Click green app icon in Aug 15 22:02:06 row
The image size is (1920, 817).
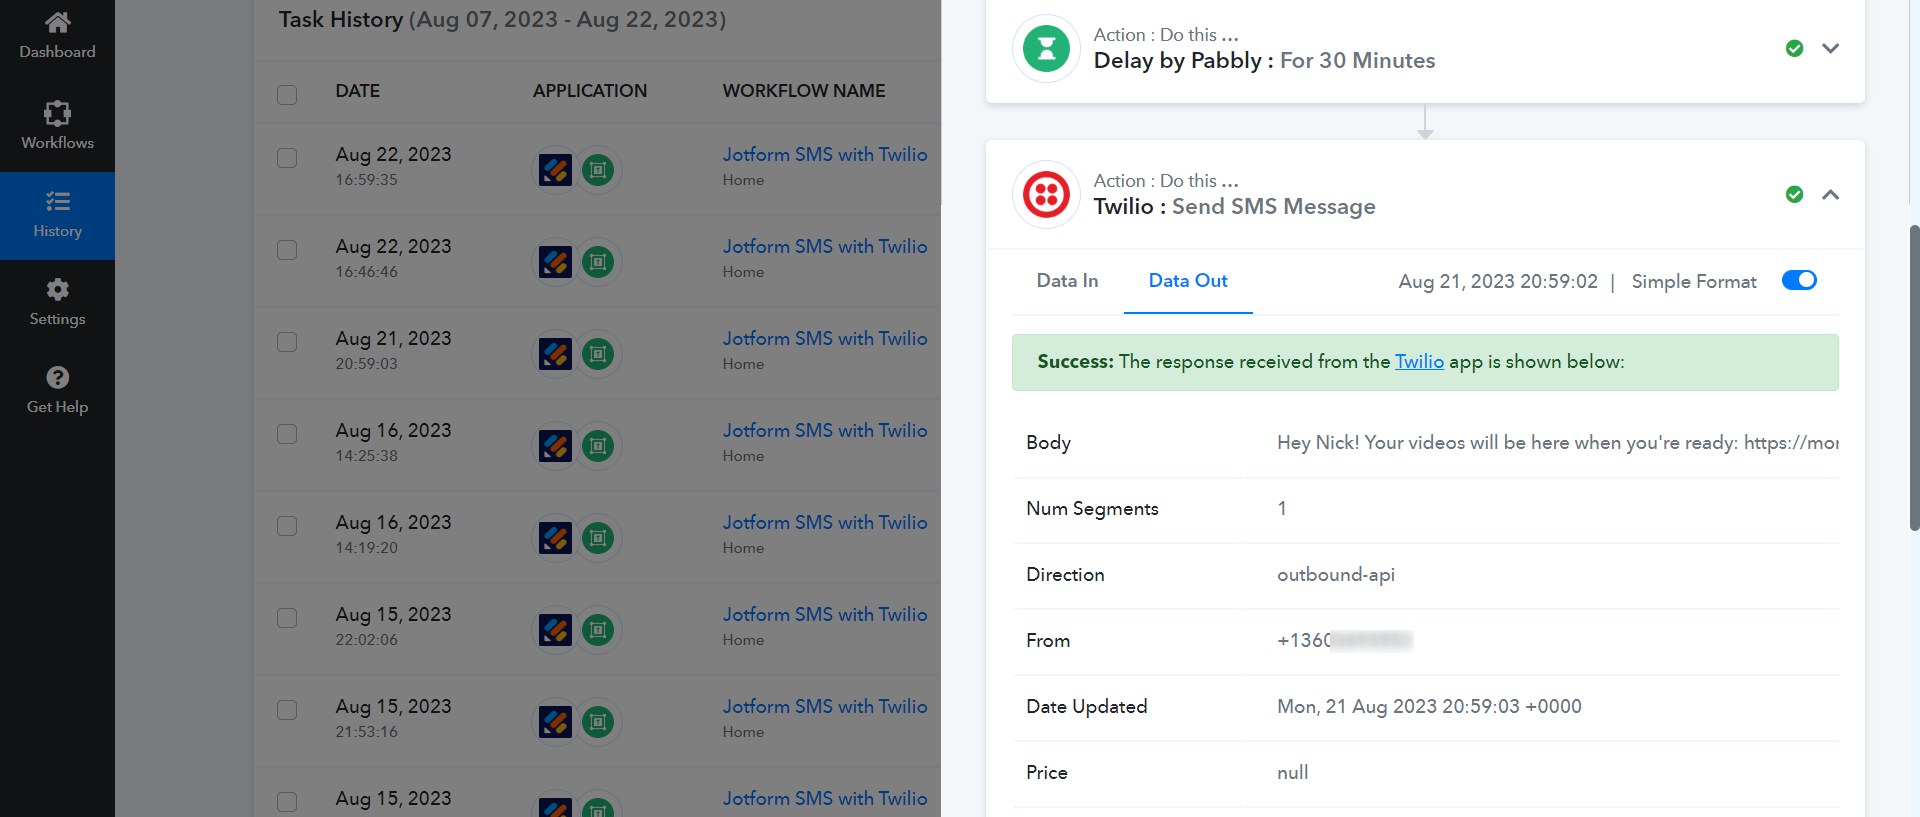598,629
